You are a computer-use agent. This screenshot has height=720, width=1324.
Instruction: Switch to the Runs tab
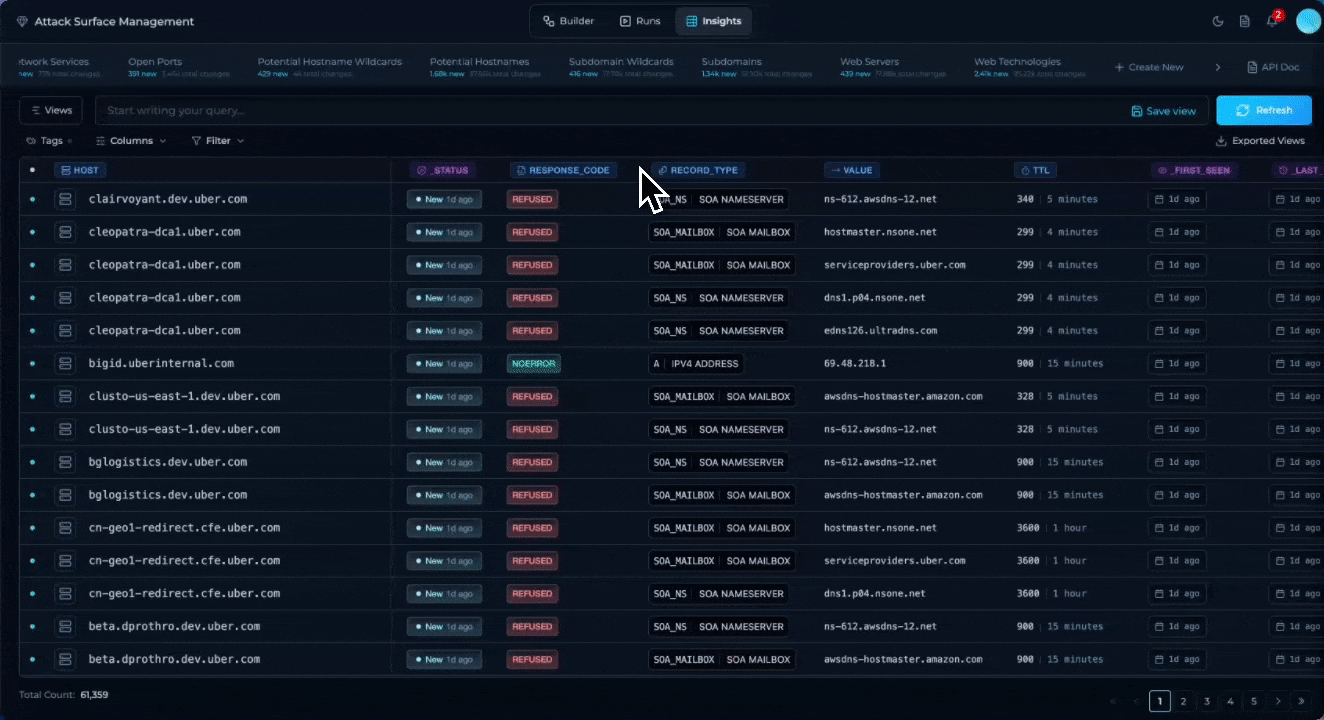pyautogui.click(x=640, y=21)
